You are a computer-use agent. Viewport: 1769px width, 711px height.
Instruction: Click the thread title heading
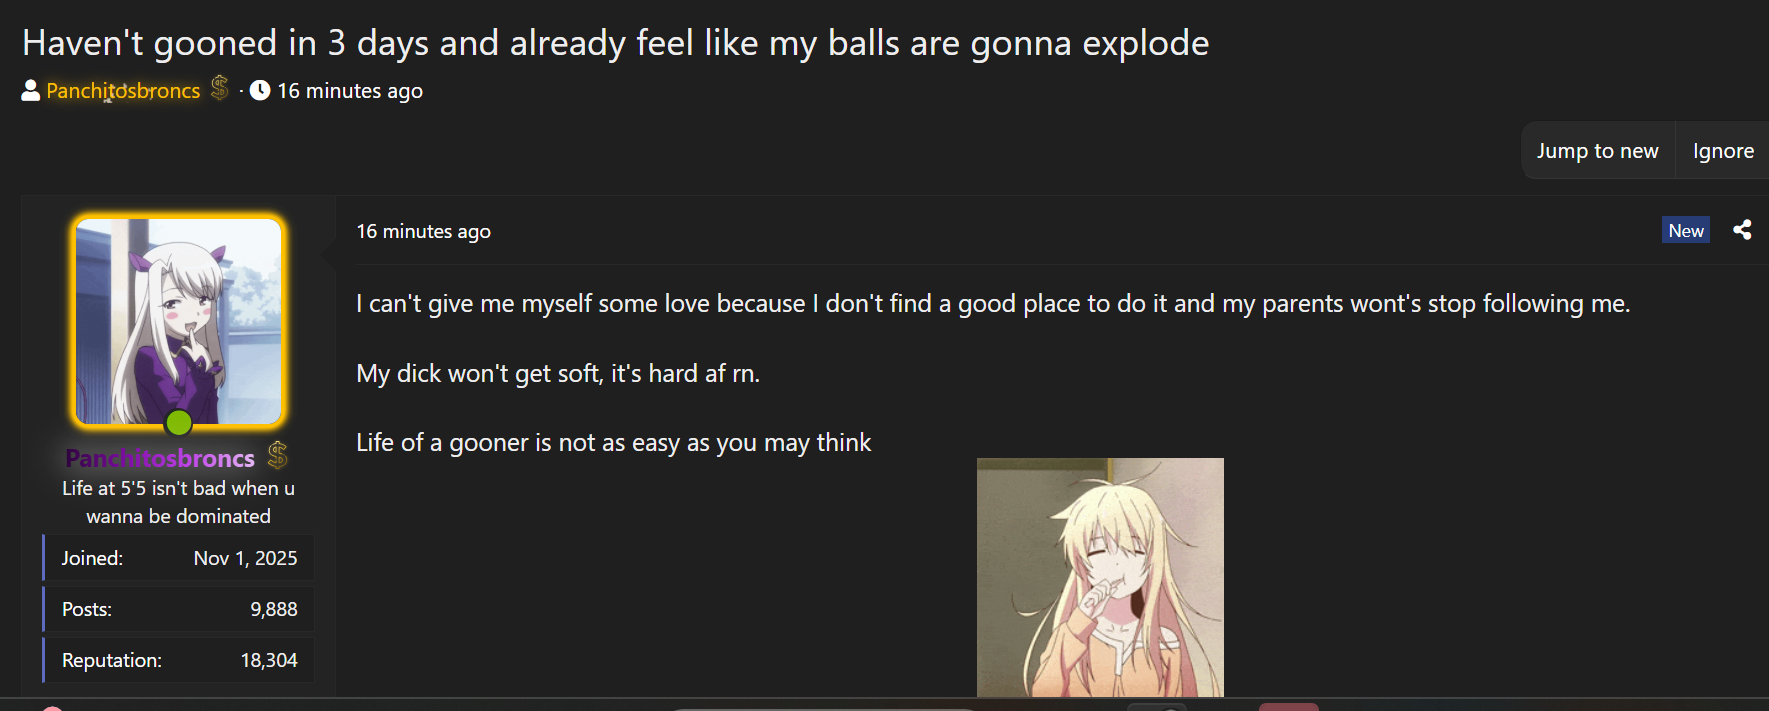pos(616,43)
